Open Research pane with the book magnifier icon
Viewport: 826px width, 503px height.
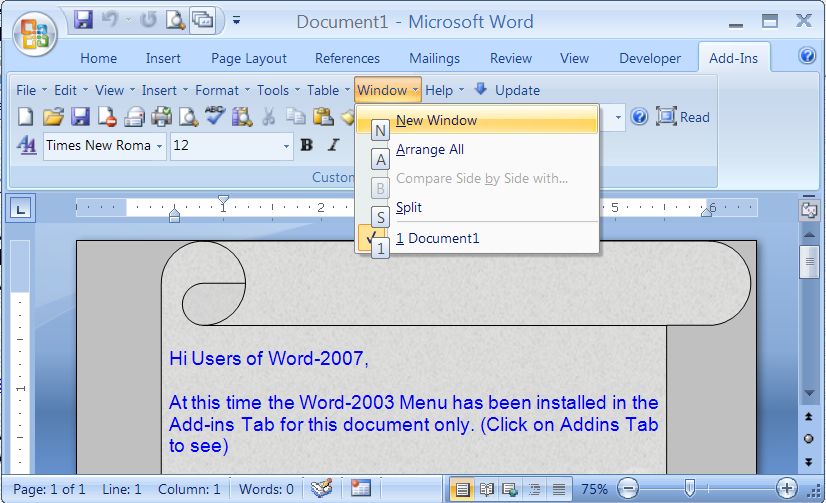tap(242, 116)
